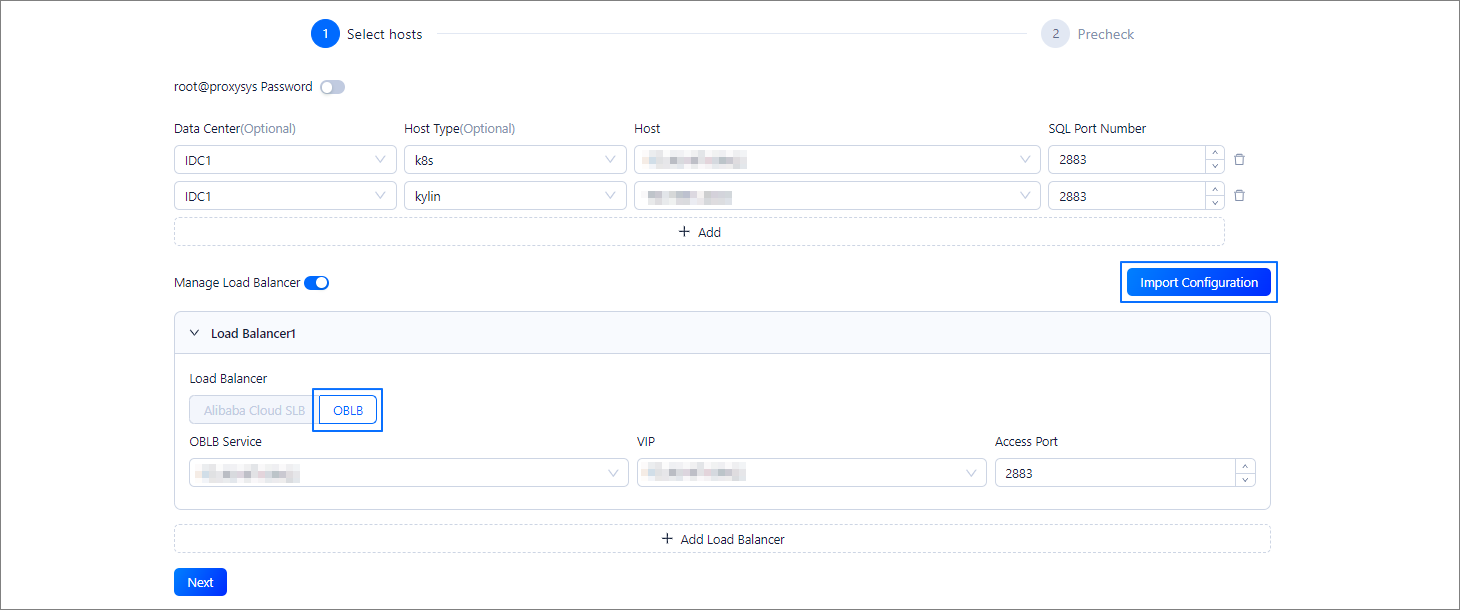This screenshot has width=1460, height=610.
Task: Disable Manage Load Balancer switch
Action: (x=316, y=283)
